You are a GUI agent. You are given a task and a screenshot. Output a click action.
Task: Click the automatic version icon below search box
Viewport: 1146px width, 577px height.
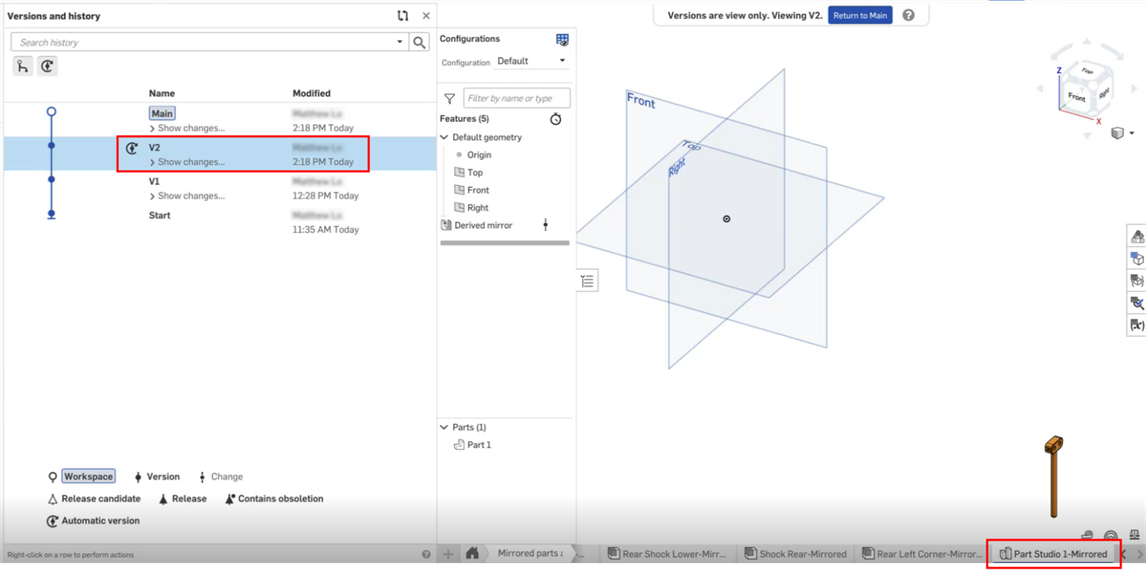pyautogui.click(x=47, y=66)
